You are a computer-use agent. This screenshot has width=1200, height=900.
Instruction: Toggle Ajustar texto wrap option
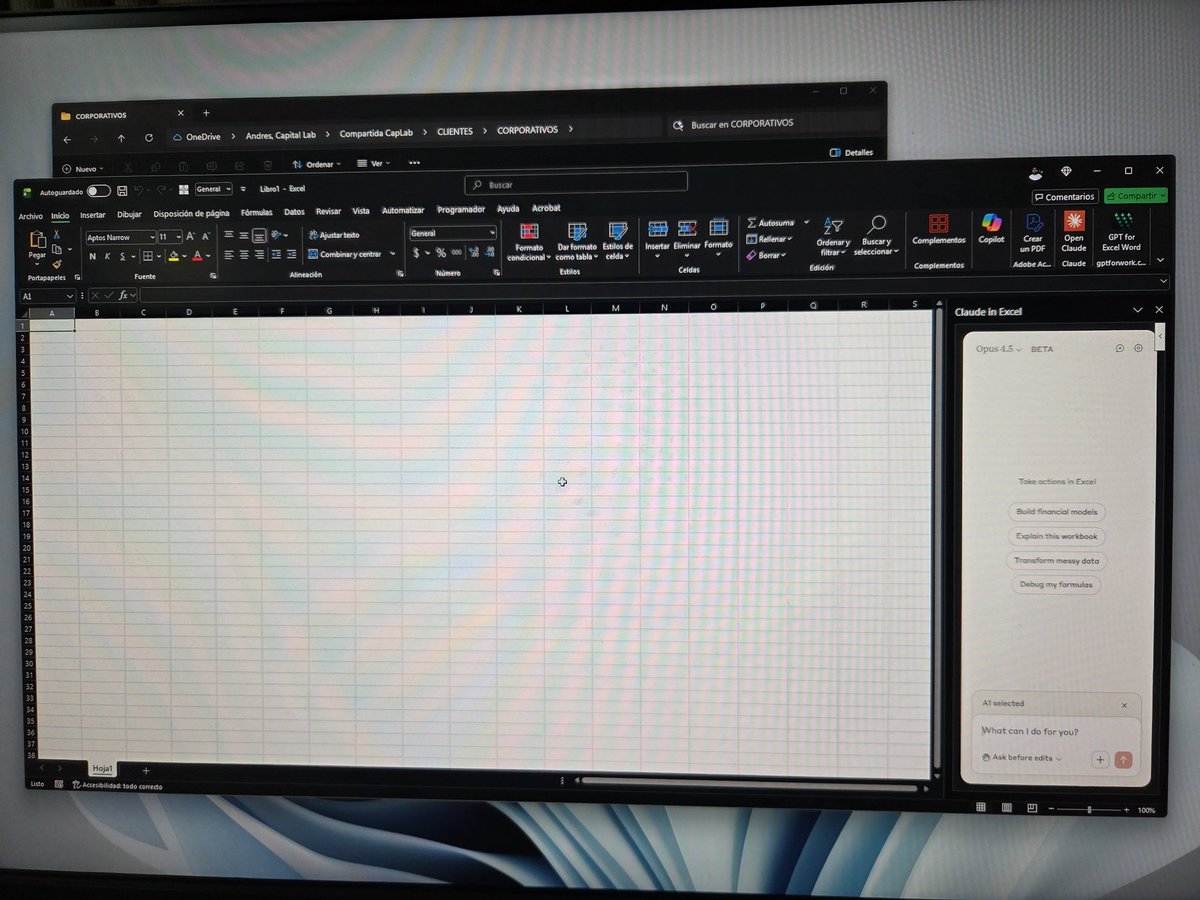click(333, 235)
